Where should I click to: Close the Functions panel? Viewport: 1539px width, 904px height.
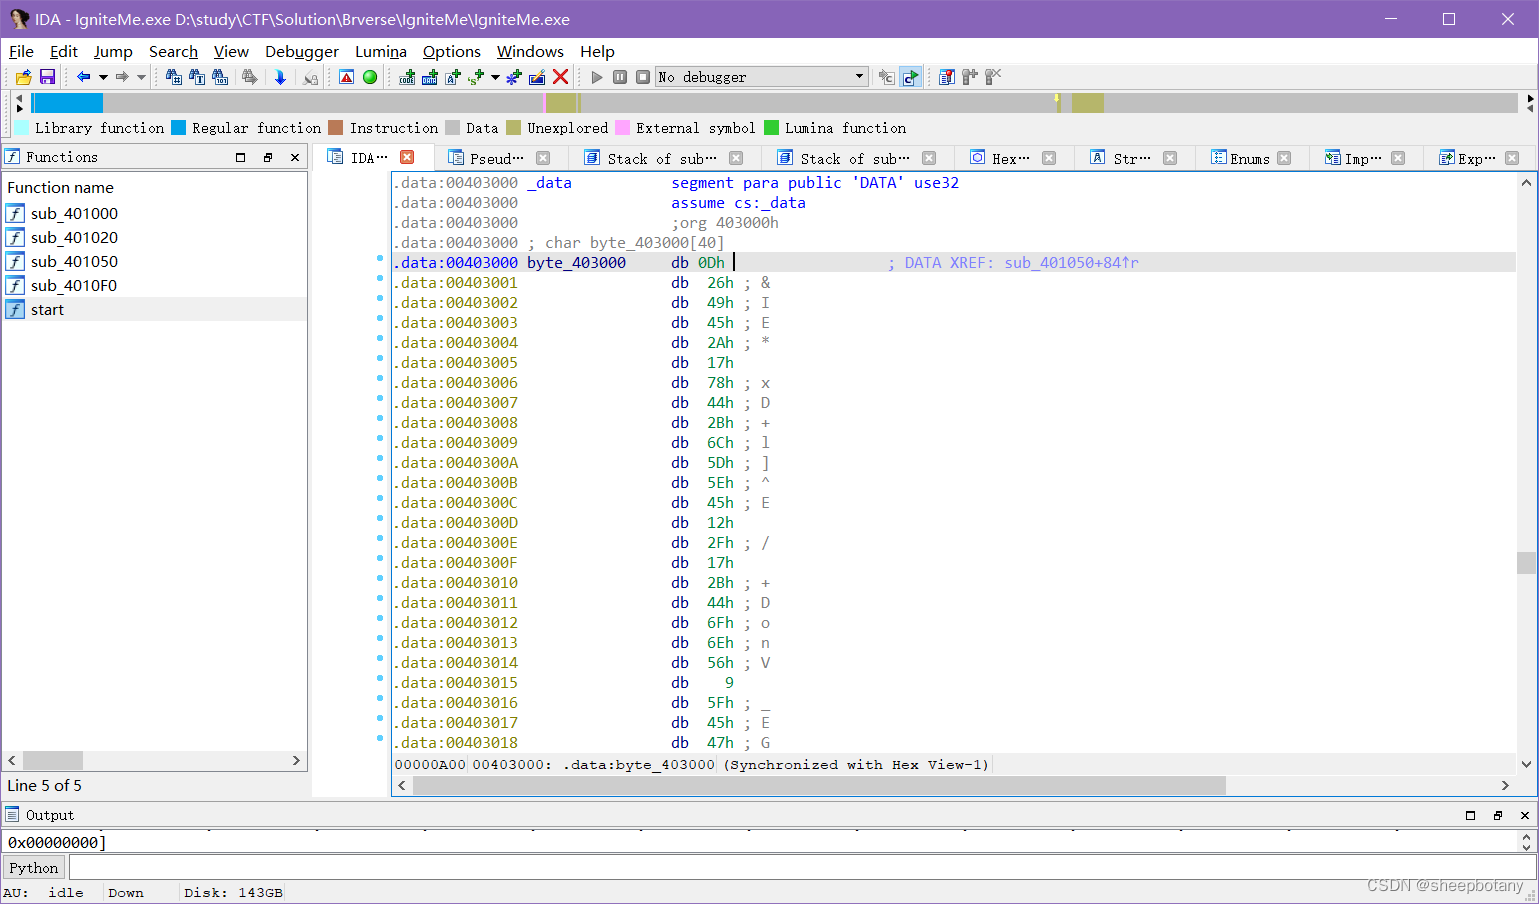coord(295,157)
